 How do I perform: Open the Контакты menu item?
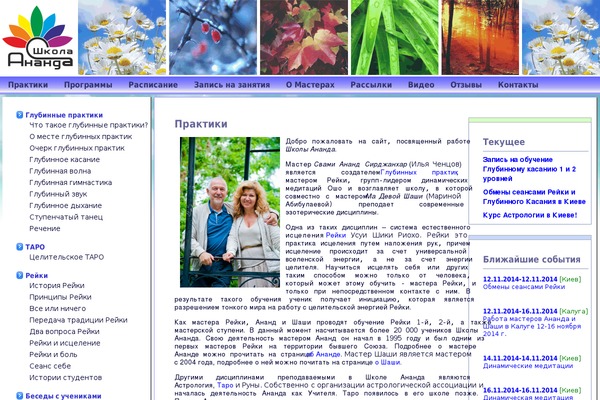(518, 85)
